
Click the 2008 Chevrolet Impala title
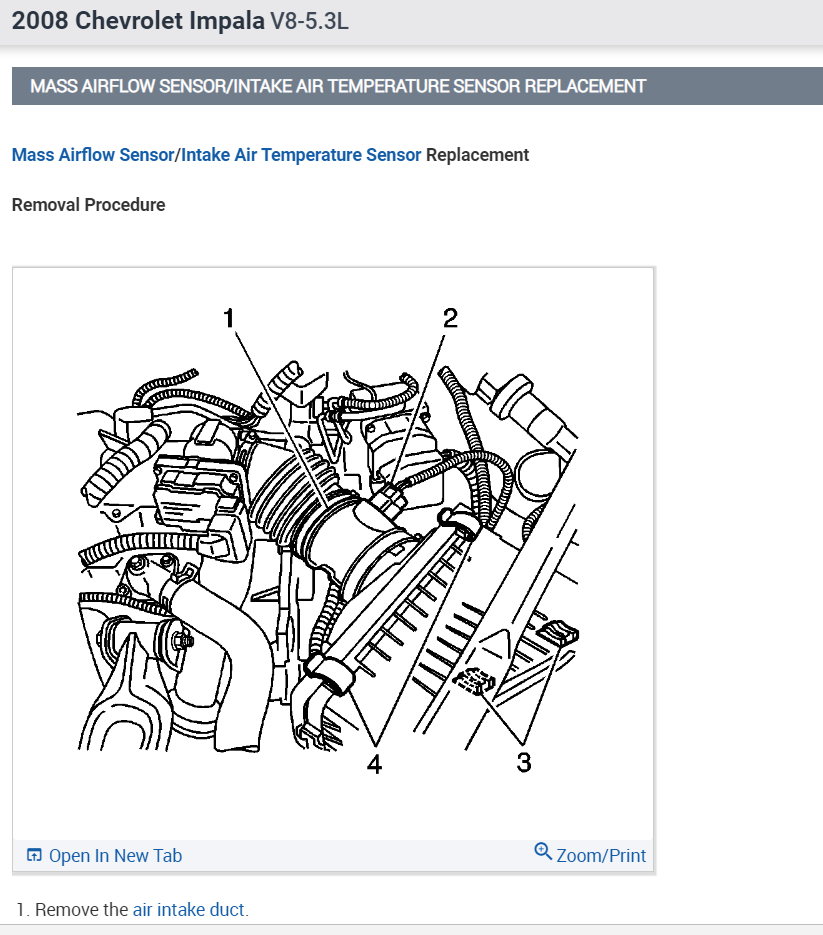click(x=138, y=21)
